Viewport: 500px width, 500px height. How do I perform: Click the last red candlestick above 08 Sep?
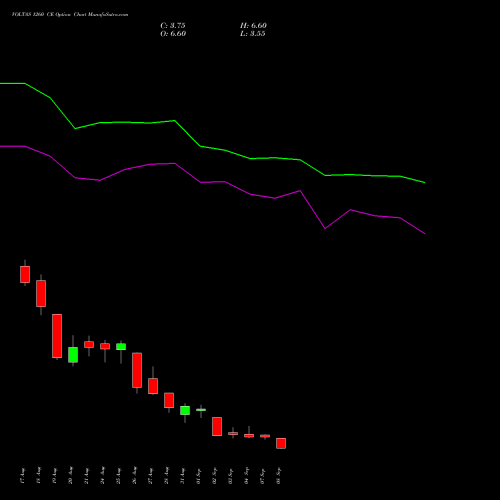[x=281, y=443]
